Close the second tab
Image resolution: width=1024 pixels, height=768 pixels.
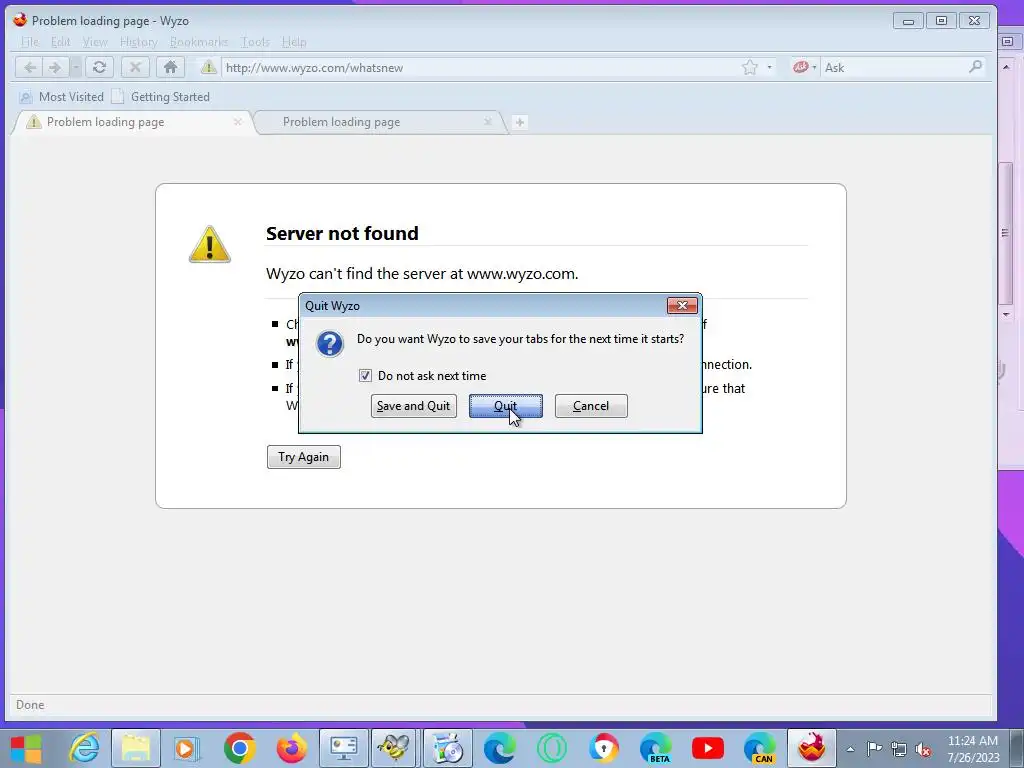coord(488,122)
